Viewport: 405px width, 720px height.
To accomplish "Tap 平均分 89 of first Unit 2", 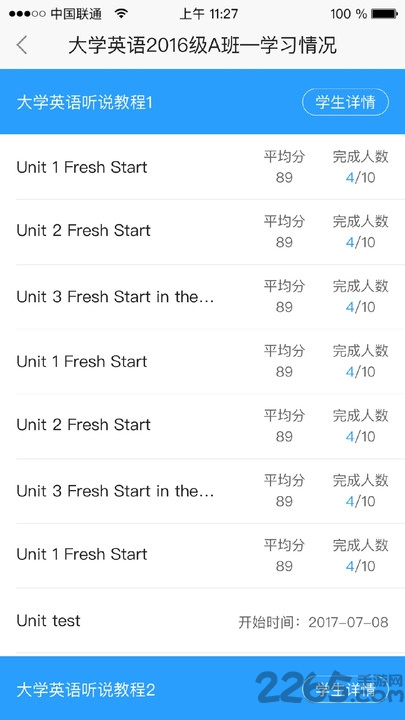I will 284,231.
